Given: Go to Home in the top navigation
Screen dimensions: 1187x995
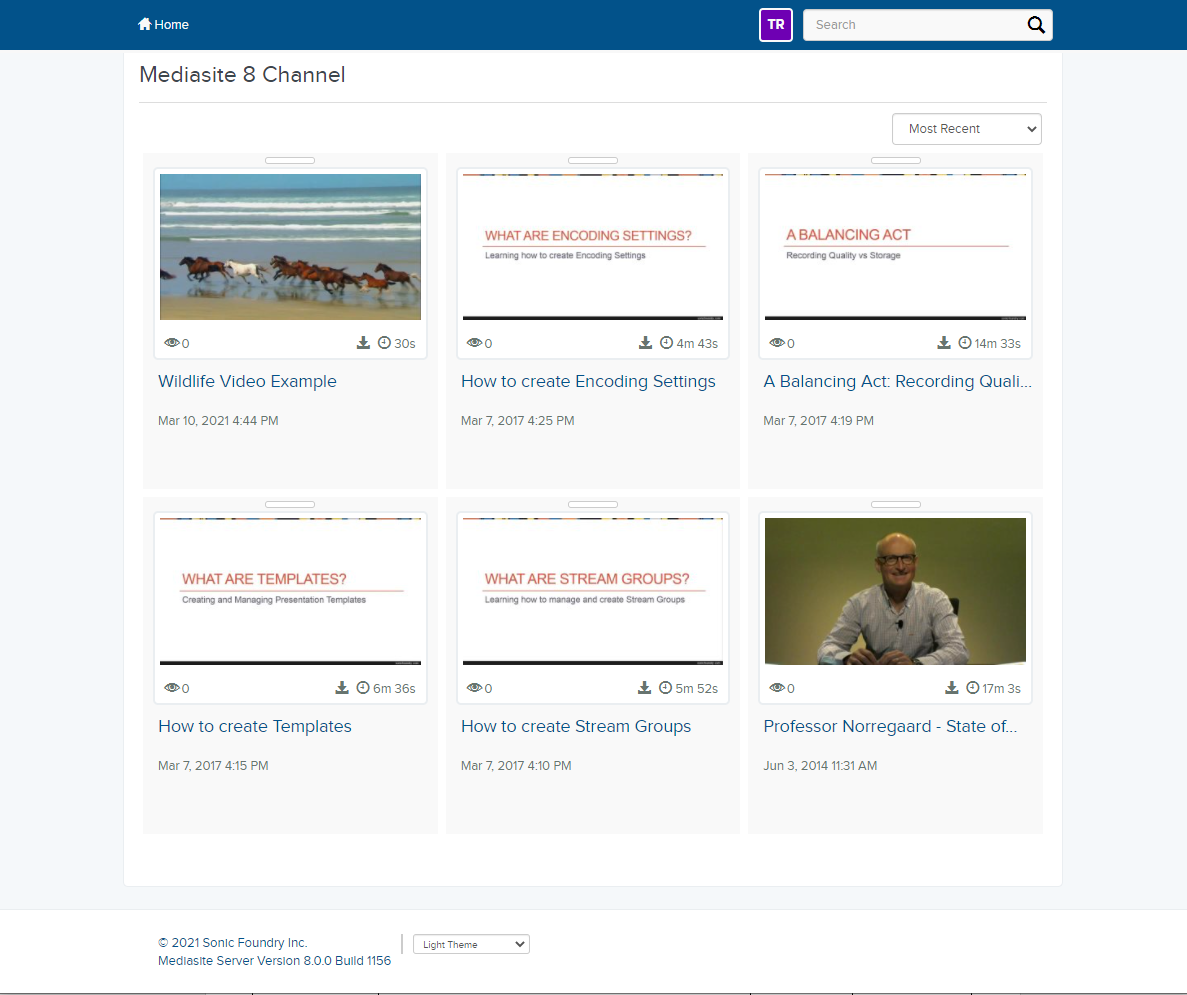Looking at the screenshot, I should coord(164,24).
